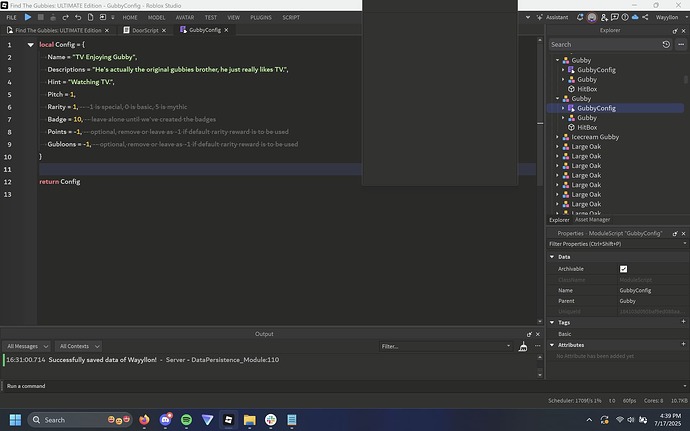690x431 pixels.
Task: Open the FILE menu
Action: point(11,17)
